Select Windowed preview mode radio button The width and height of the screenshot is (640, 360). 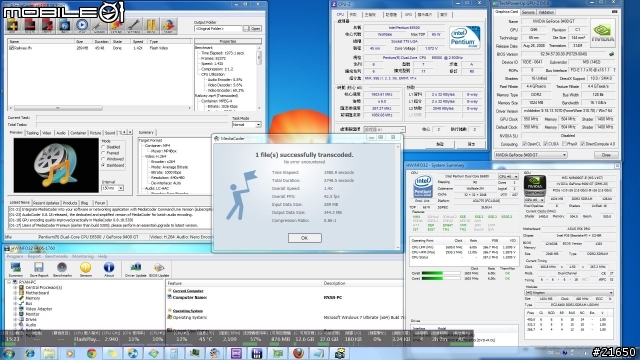pos(103,159)
